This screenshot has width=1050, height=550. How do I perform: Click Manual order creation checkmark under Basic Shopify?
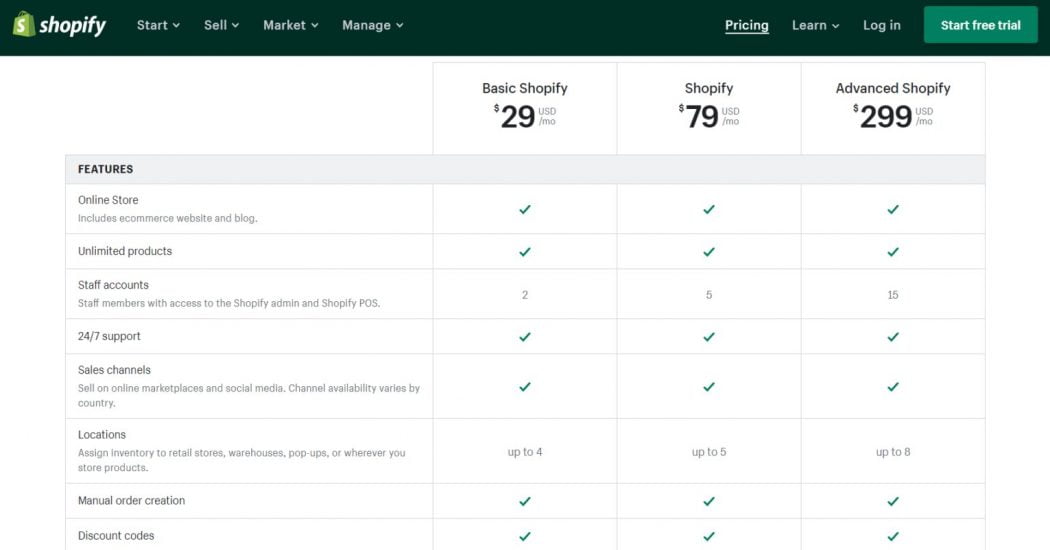(525, 501)
